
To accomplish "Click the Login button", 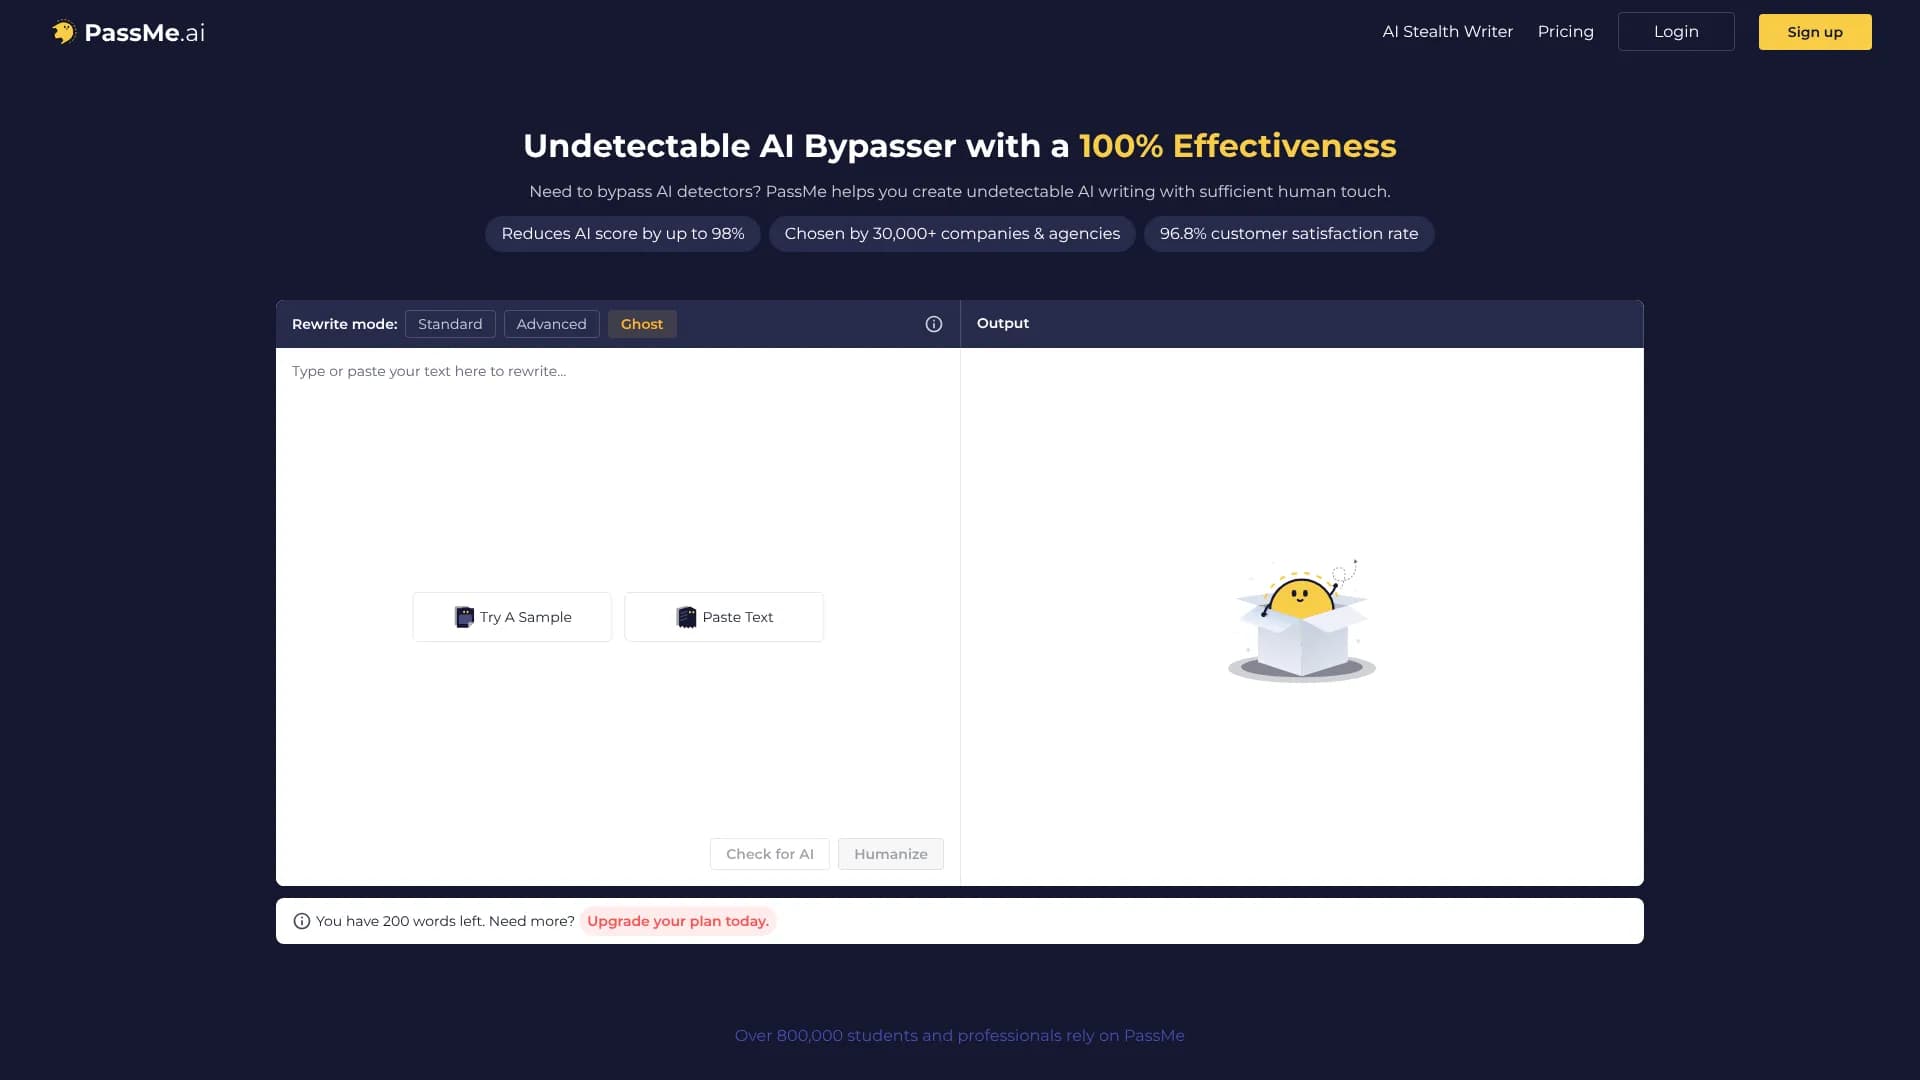I will click(x=1675, y=31).
